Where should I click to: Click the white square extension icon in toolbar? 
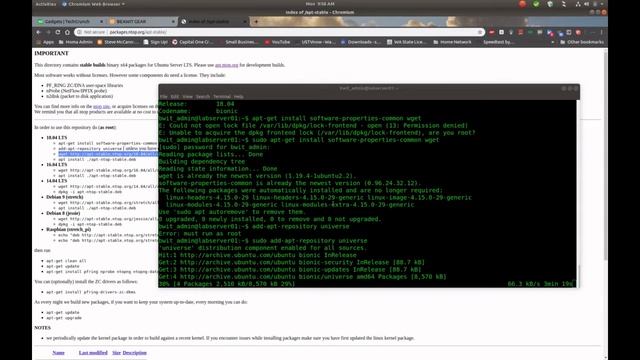pyautogui.click(x=502, y=32)
